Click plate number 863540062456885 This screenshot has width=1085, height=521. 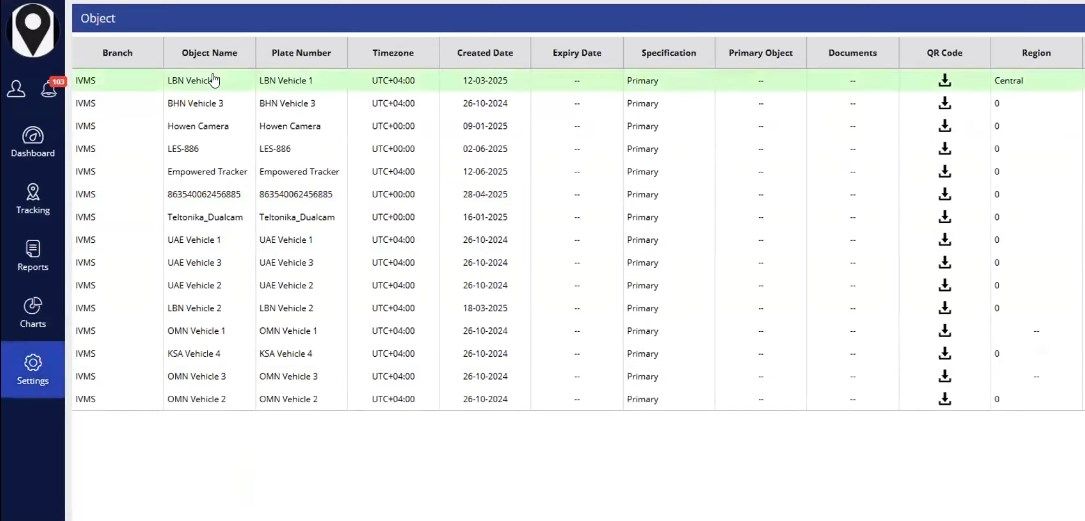tap(295, 194)
